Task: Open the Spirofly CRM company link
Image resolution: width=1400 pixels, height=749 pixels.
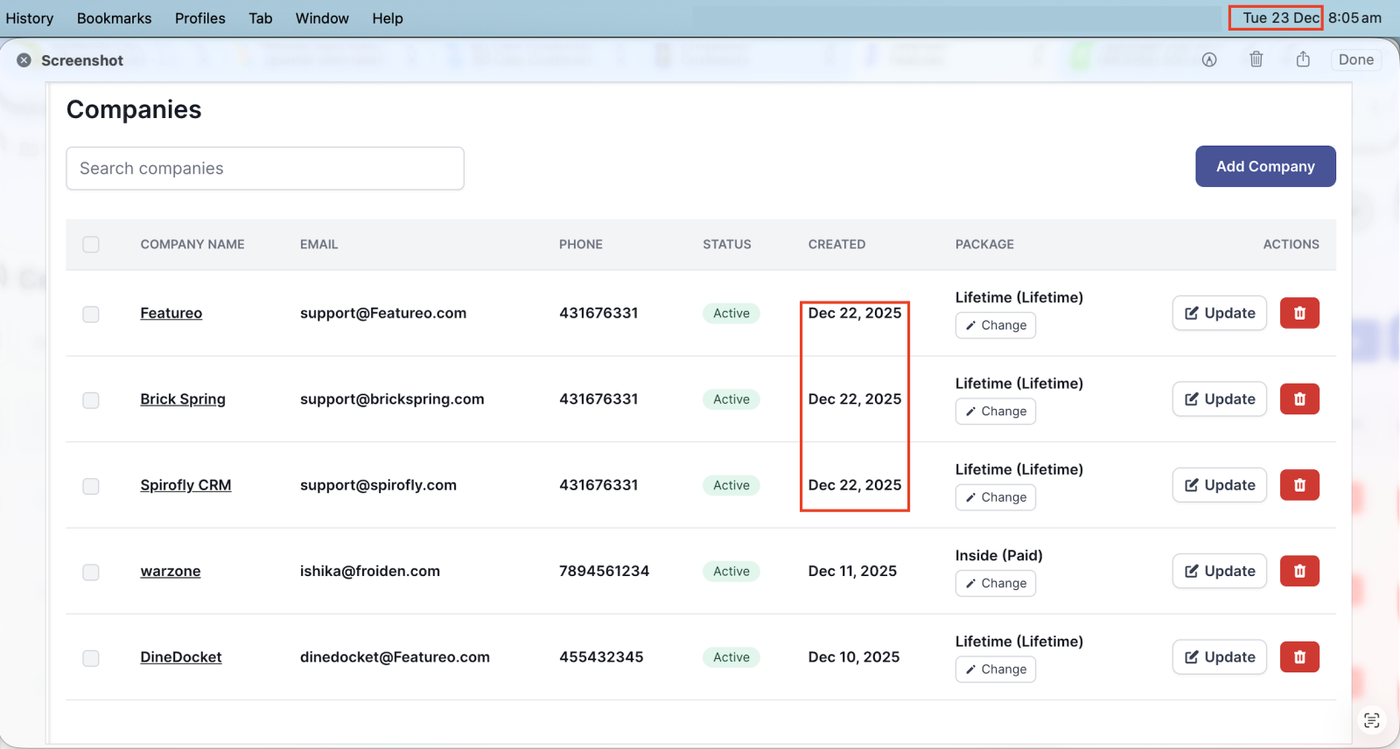Action: [185, 485]
